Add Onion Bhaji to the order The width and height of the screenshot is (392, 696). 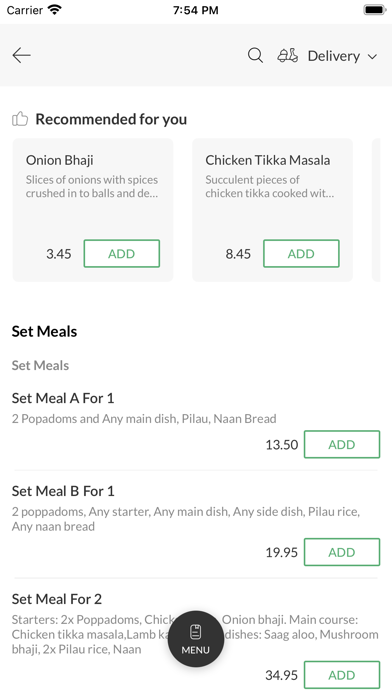122,253
